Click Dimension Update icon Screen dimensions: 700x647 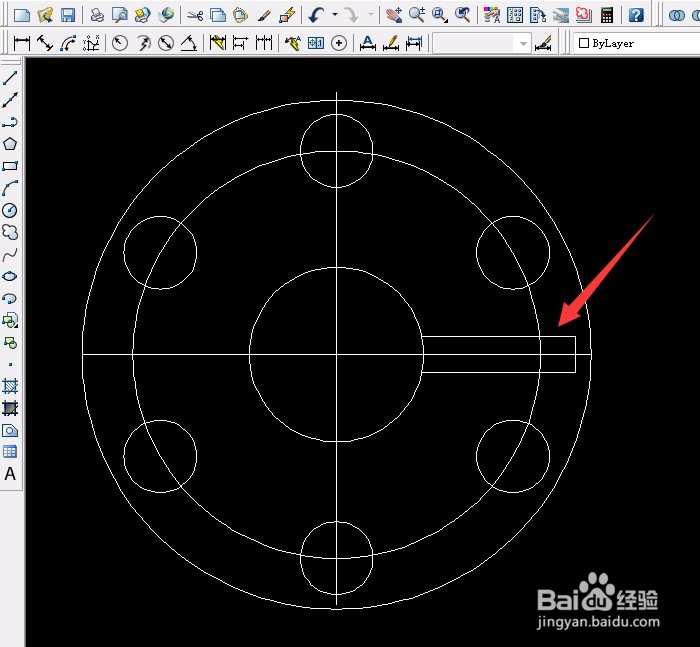pyautogui.click(x=414, y=43)
